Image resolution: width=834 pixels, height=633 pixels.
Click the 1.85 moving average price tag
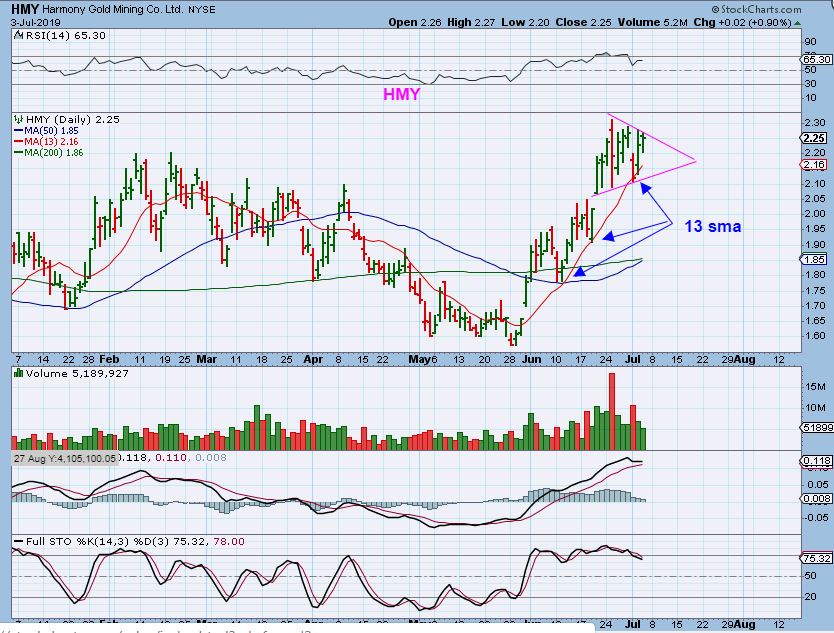point(814,260)
